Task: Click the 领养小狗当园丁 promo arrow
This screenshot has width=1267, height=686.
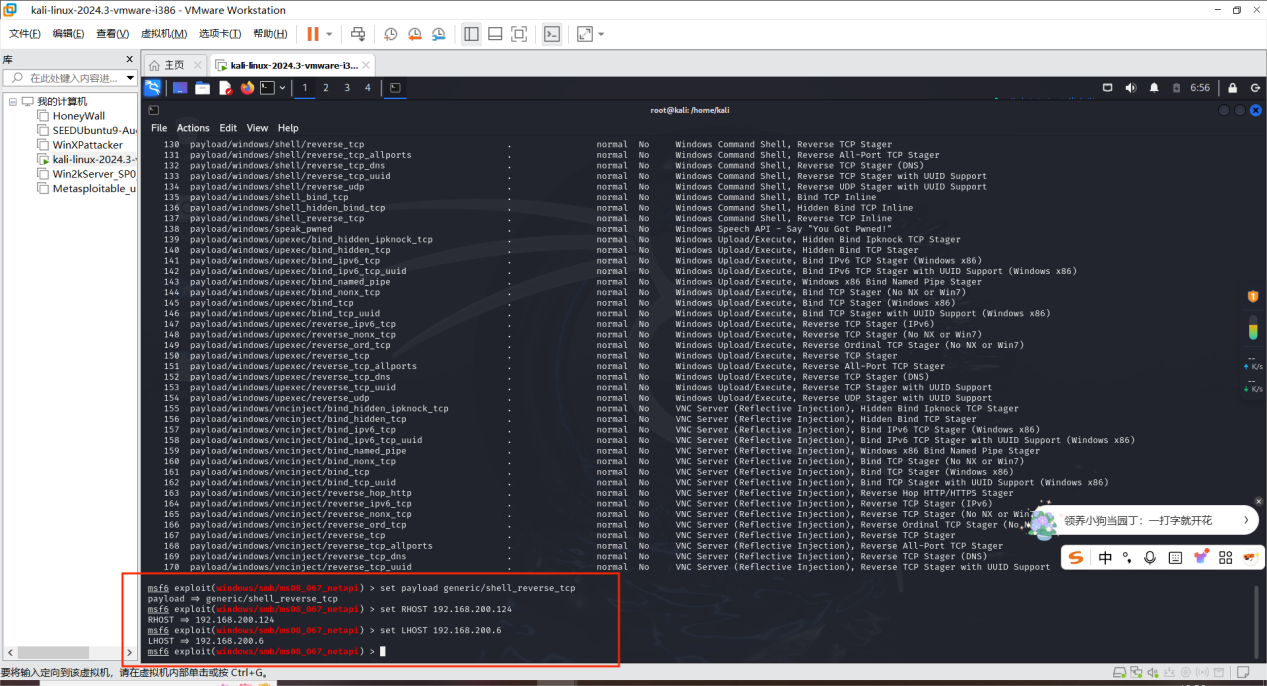Action: pos(1245,520)
